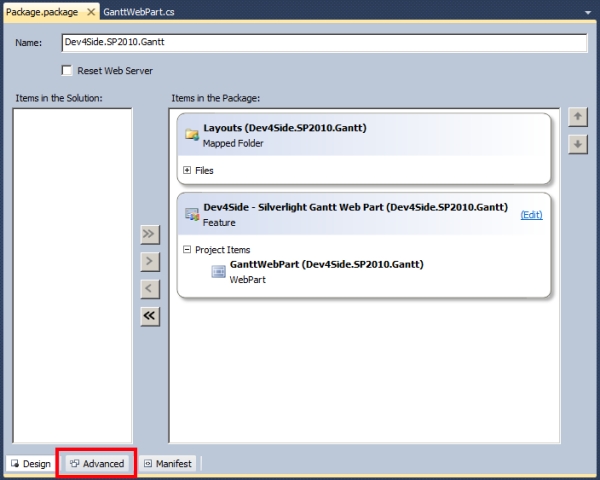The width and height of the screenshot is (600, 480).
Task: Click the Layouts mapped folder icon
Action: coord(192,135)
